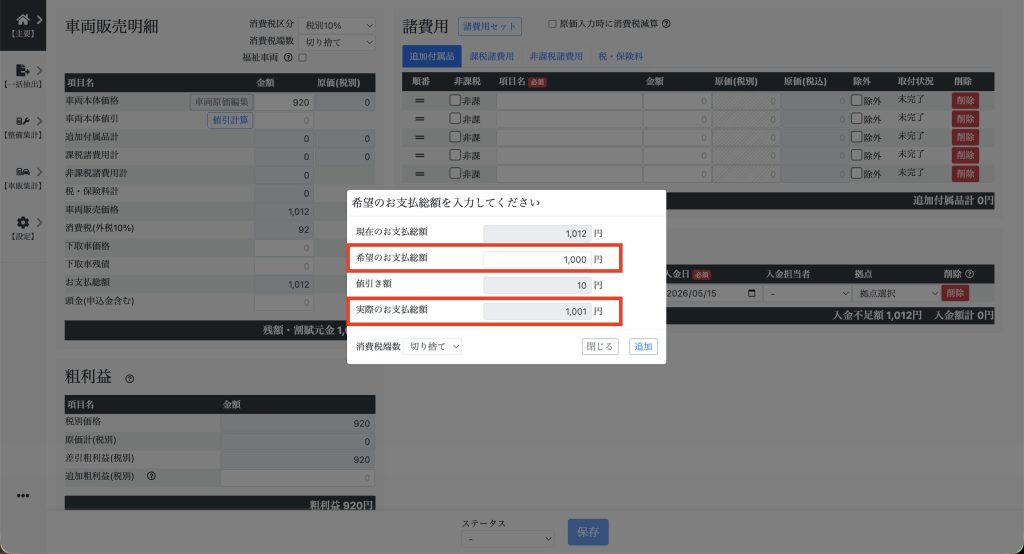The image size is (1024, 554).
Task: Open the batch export sidebar icon
Action: click(x=23, y=71)
